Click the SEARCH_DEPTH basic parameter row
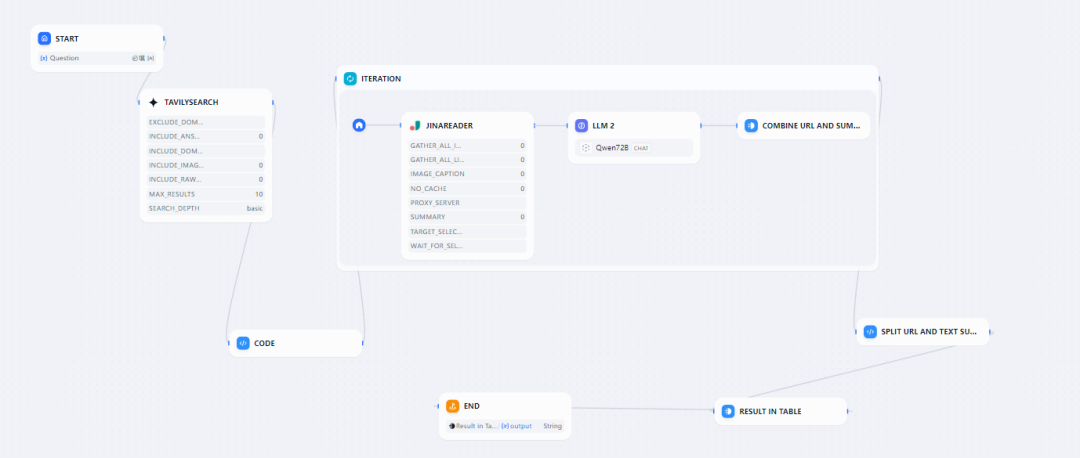The image size is (1080, 458). point(206,208)
